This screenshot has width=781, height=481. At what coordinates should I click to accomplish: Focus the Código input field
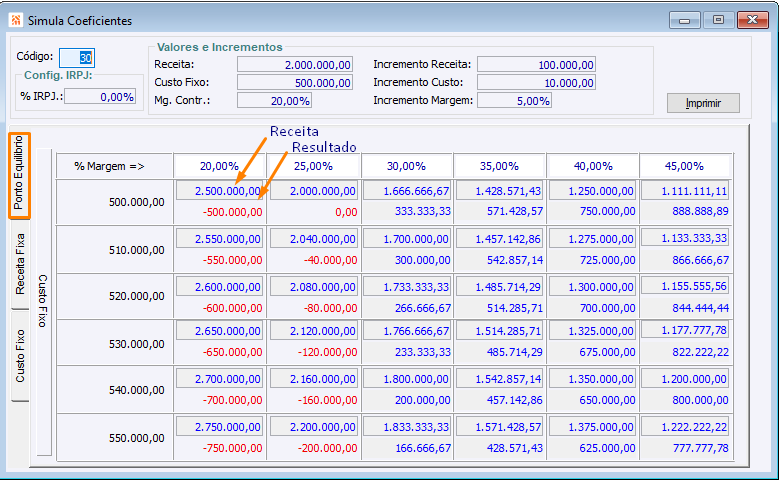77,57
